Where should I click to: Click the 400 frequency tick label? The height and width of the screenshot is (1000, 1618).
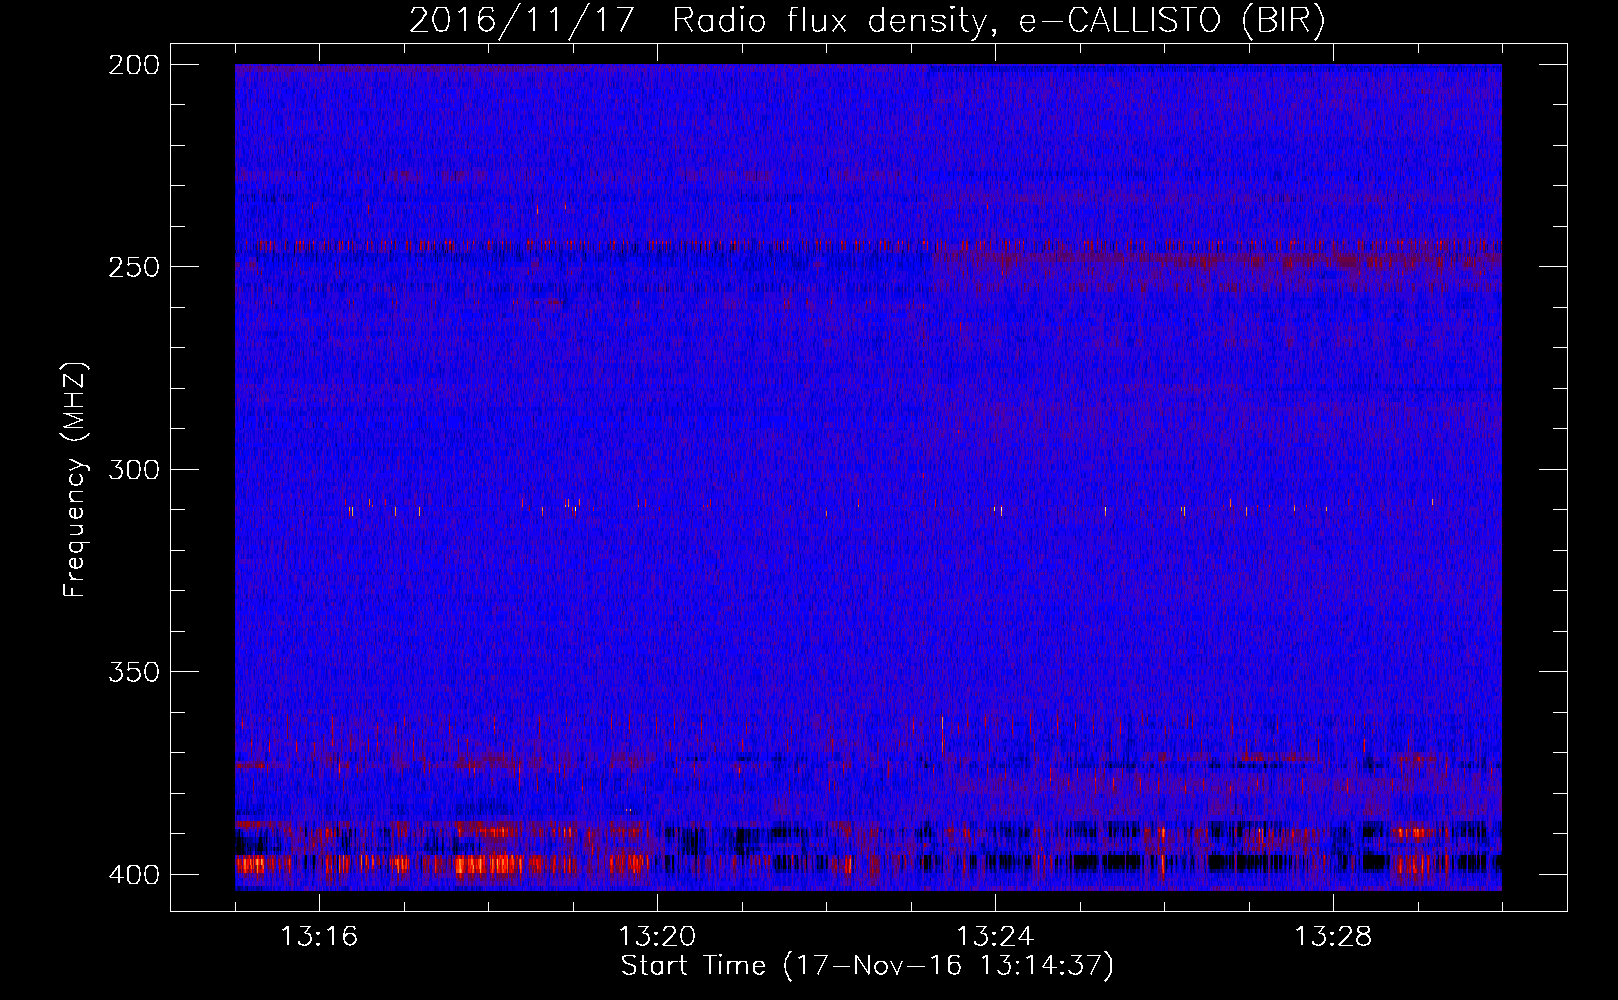133,875
